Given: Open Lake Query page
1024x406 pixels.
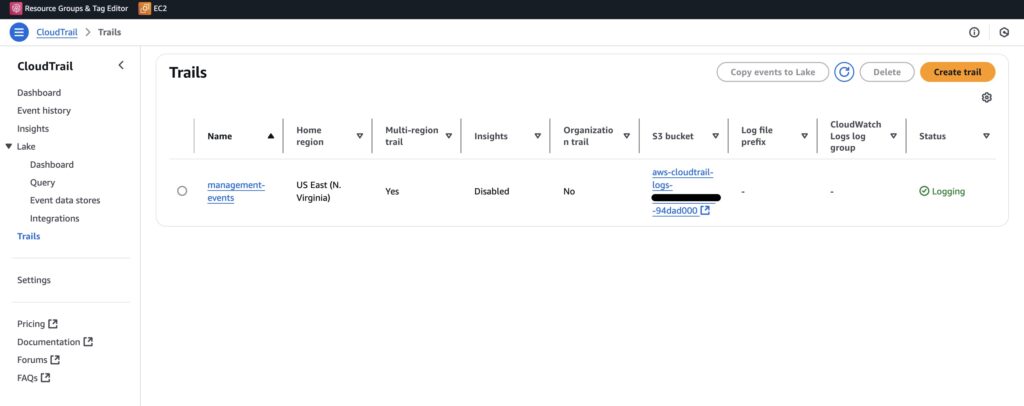Looking at the screenshot, I should click(42, 183).
